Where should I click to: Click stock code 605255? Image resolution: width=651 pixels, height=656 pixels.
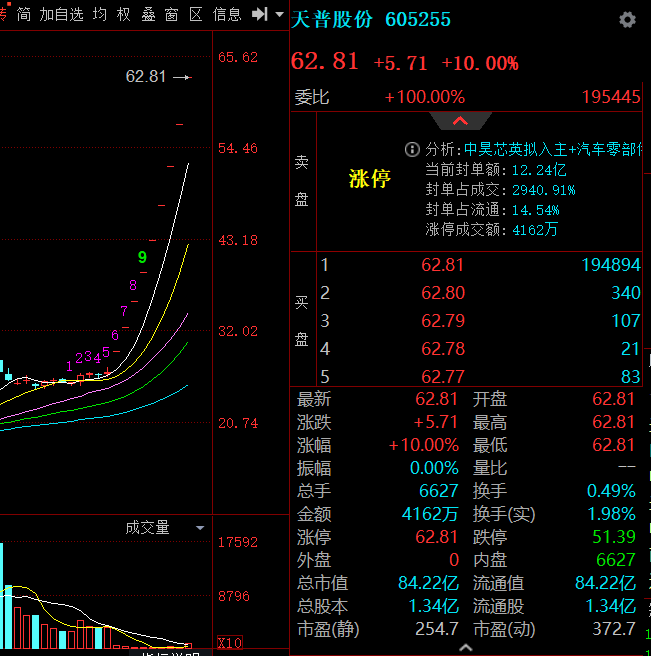[418, 19]
